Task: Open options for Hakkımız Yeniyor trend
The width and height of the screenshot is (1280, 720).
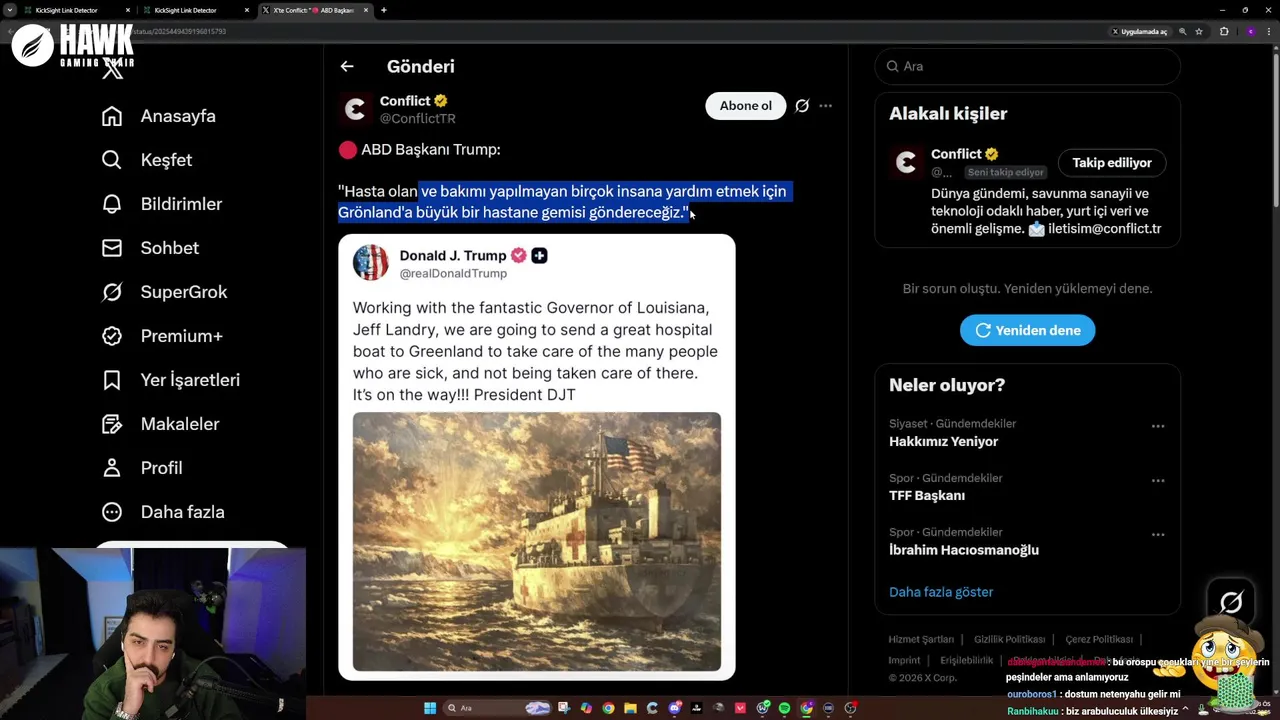Action: tap(1158, 426)
